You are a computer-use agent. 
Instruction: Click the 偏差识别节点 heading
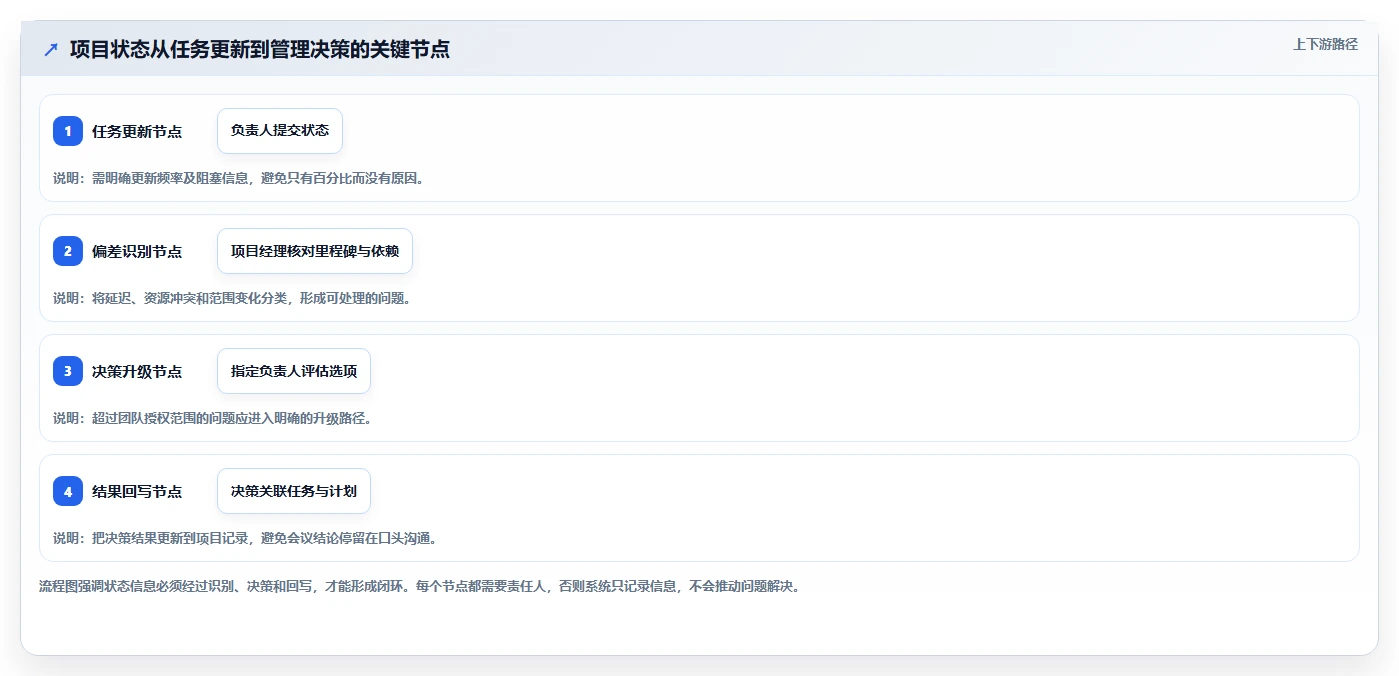coord(137,251)
